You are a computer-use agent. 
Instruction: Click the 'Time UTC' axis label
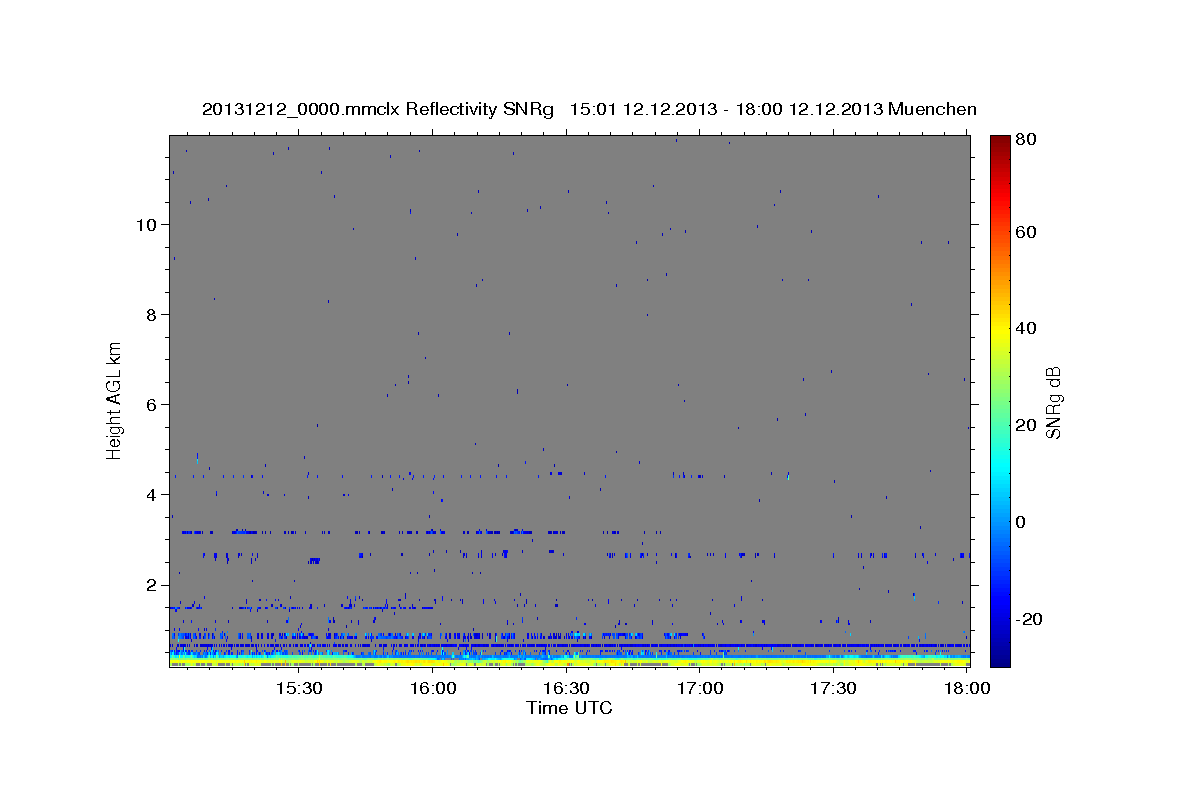coord(569,708)
